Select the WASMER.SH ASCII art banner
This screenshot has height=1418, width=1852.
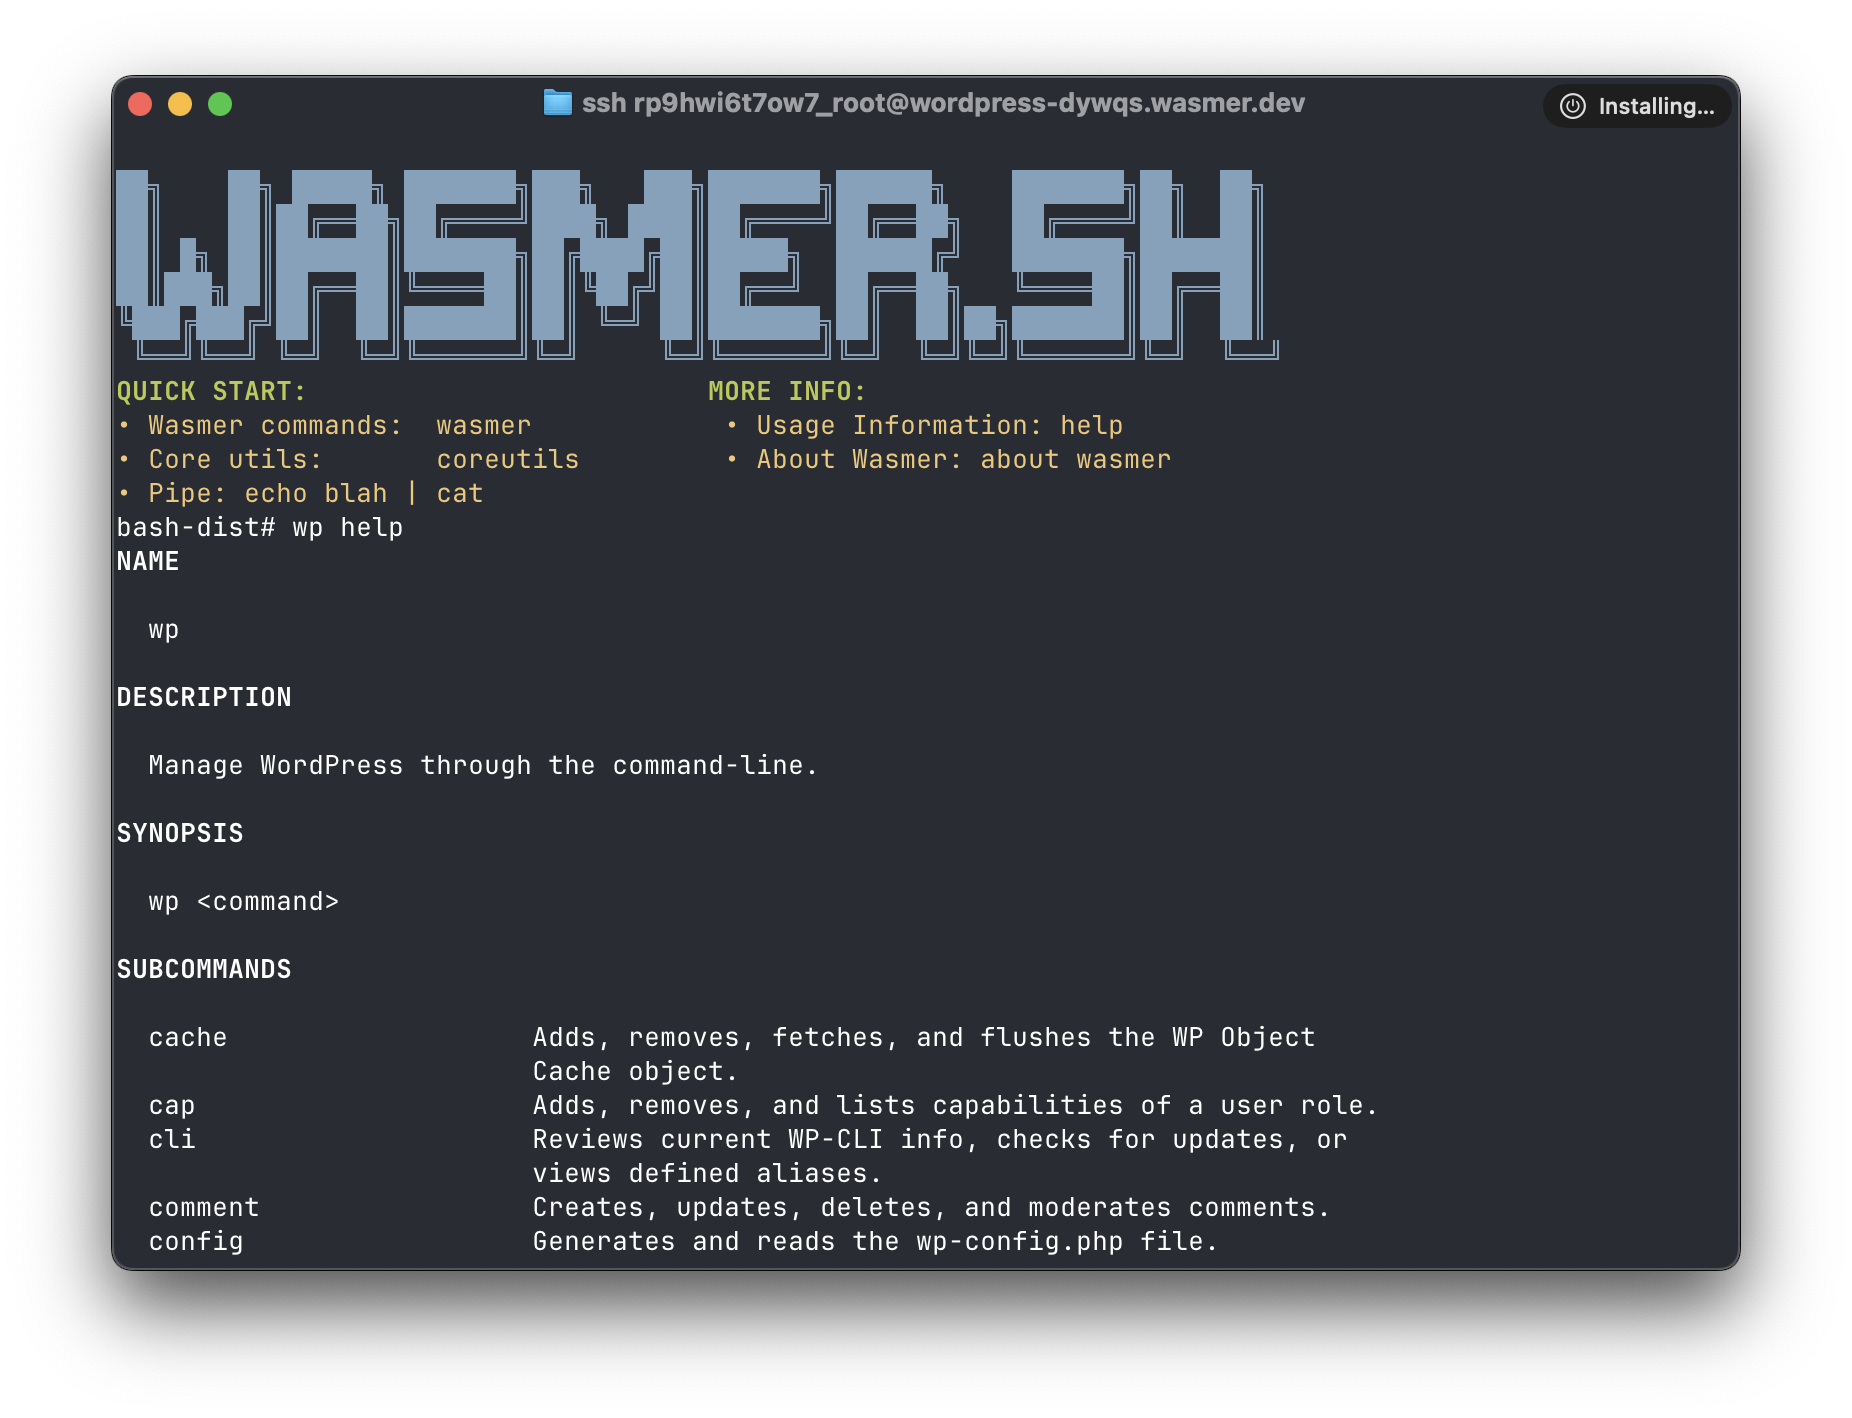click(x=700, y=260)
